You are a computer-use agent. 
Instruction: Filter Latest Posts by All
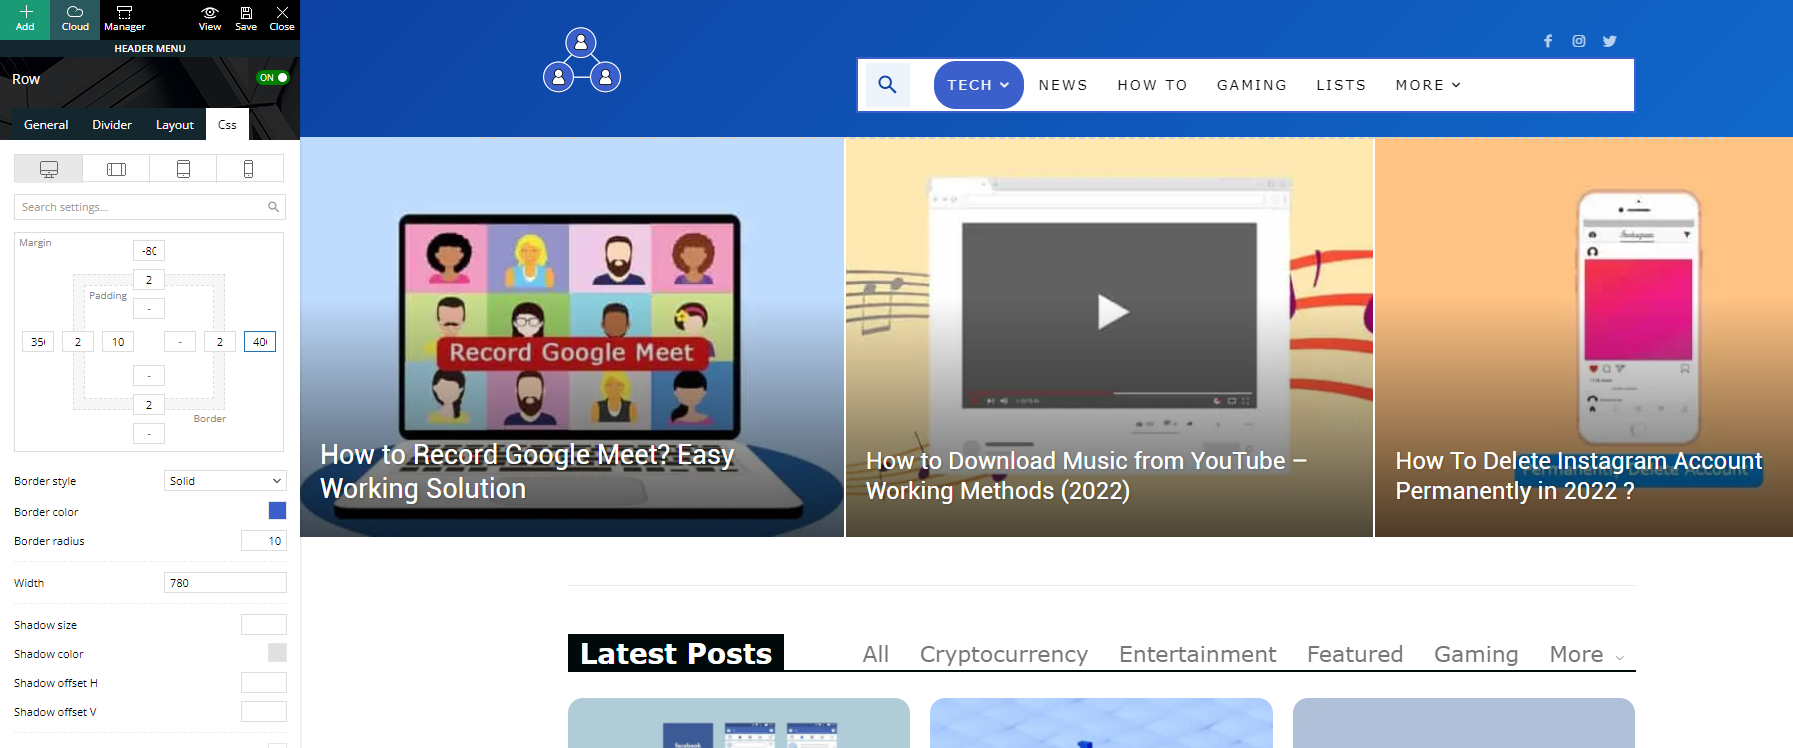(876, 654)
